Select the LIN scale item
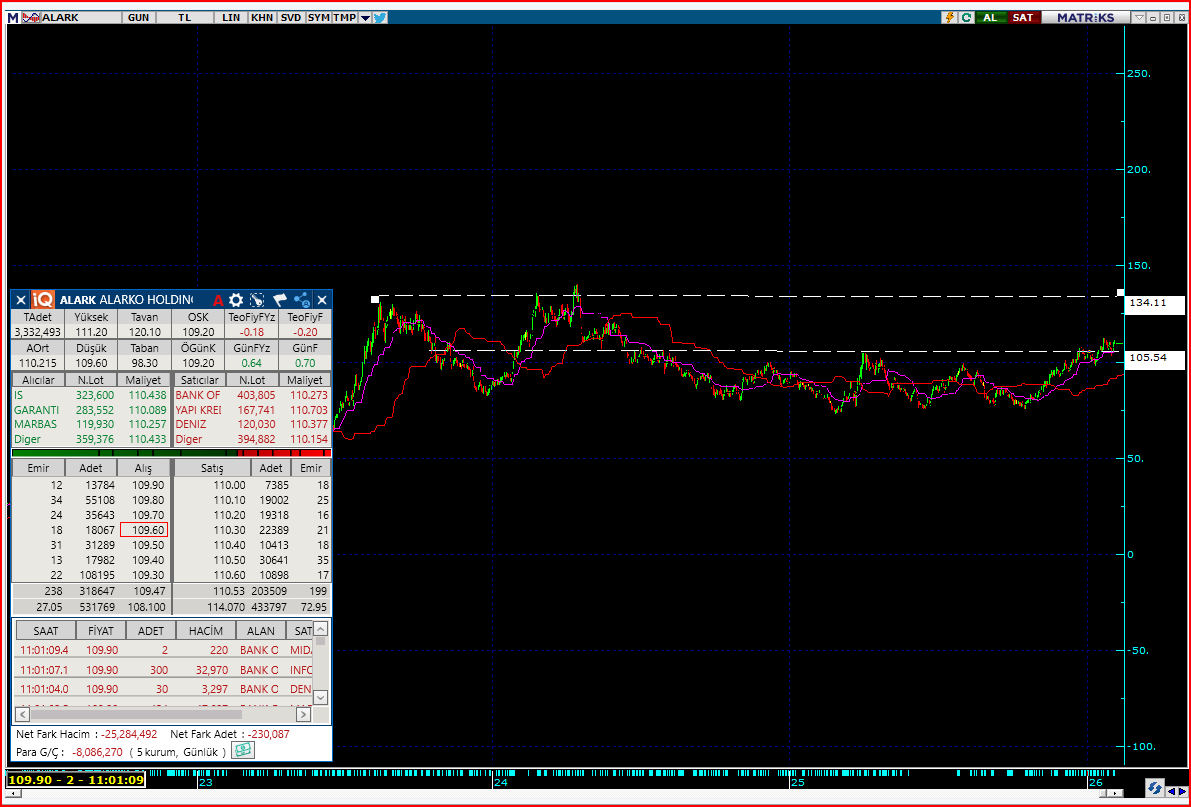The image size is (1191, 807). pyautogui.click(x=231, y=17)
